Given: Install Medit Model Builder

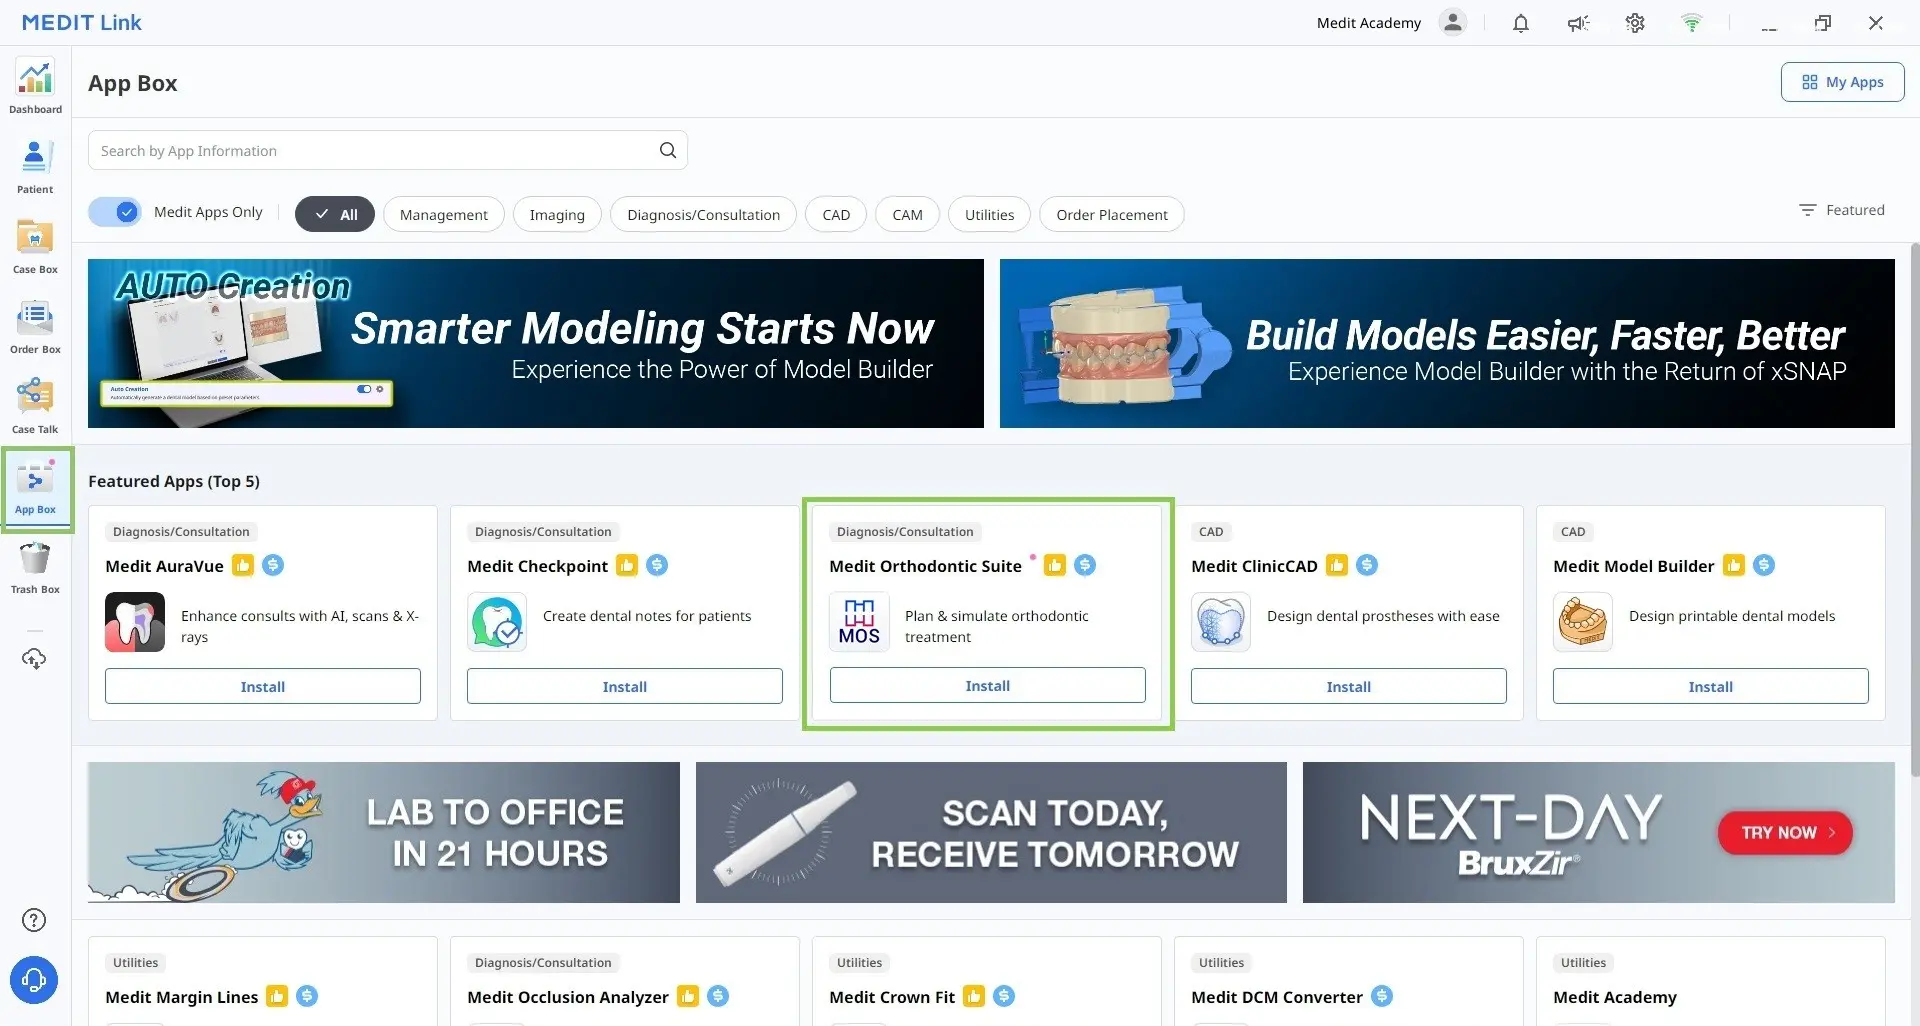Looking at the screenshot, I should [1711, 686].
